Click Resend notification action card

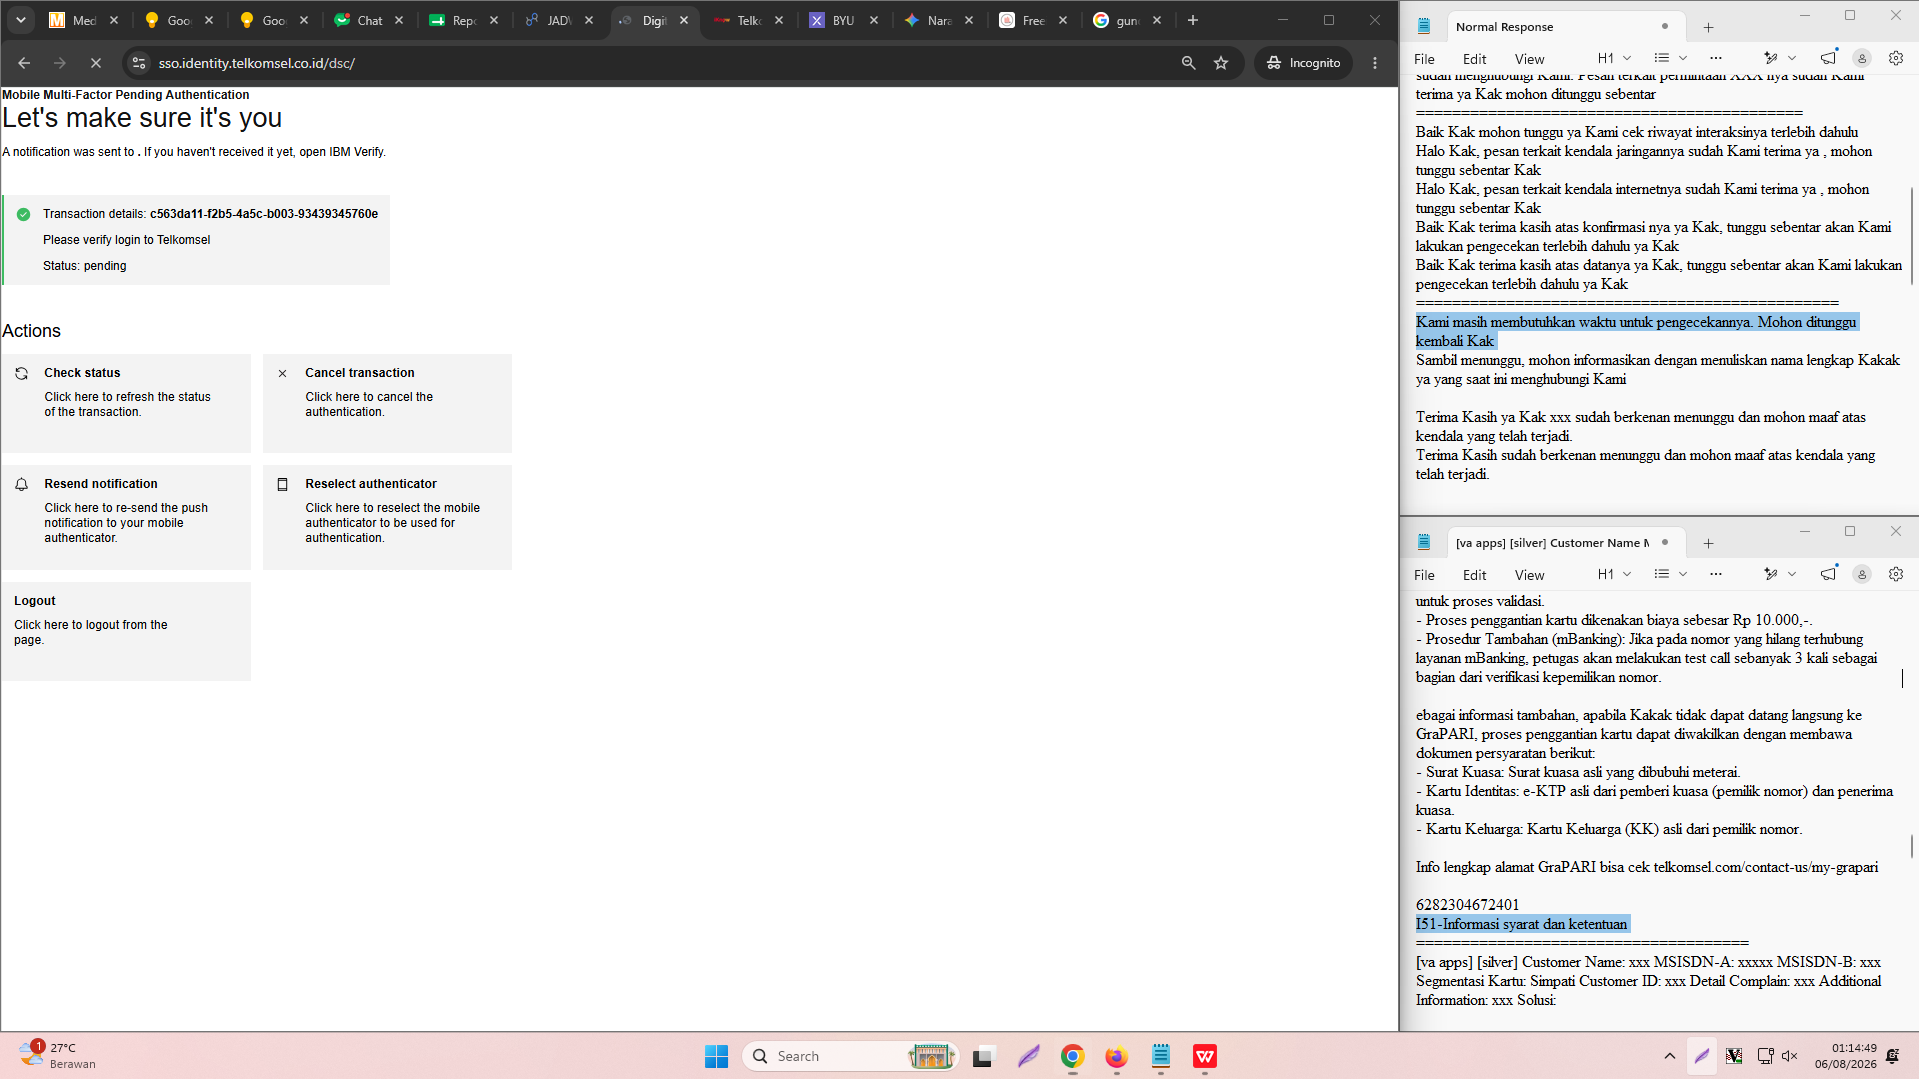tap(126, 517)
